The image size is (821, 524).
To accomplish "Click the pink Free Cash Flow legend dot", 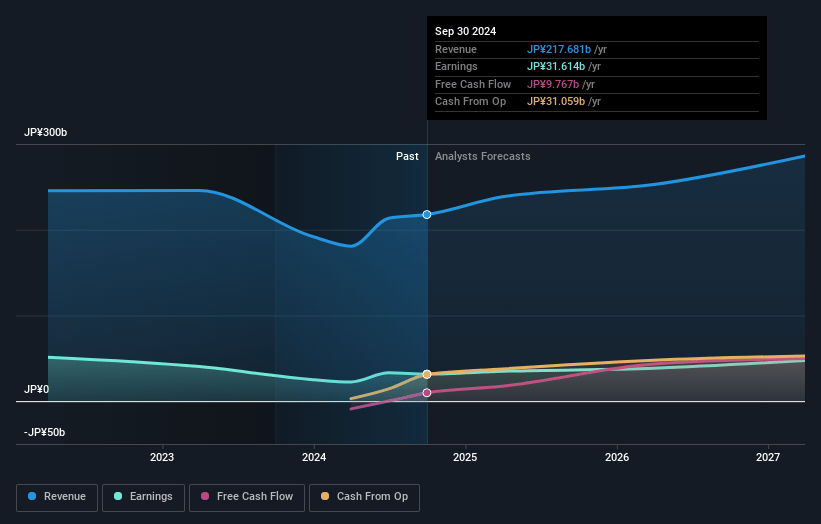I will (x=205, y=496).
